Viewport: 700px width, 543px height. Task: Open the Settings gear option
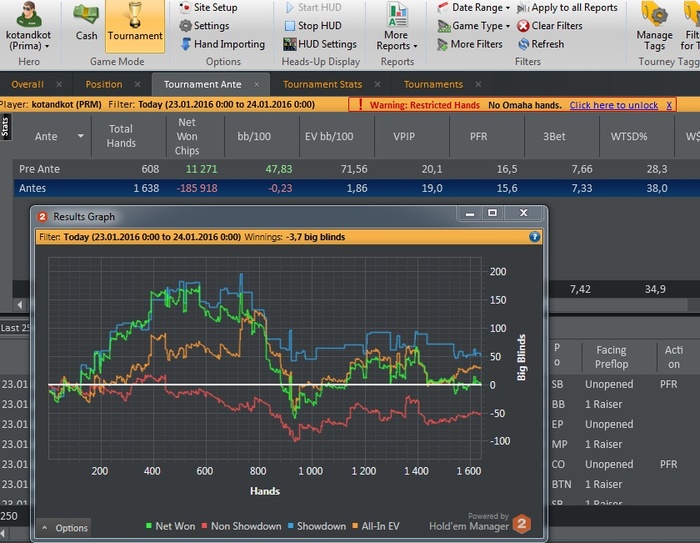pyautogui.click(x=204, y=26)
